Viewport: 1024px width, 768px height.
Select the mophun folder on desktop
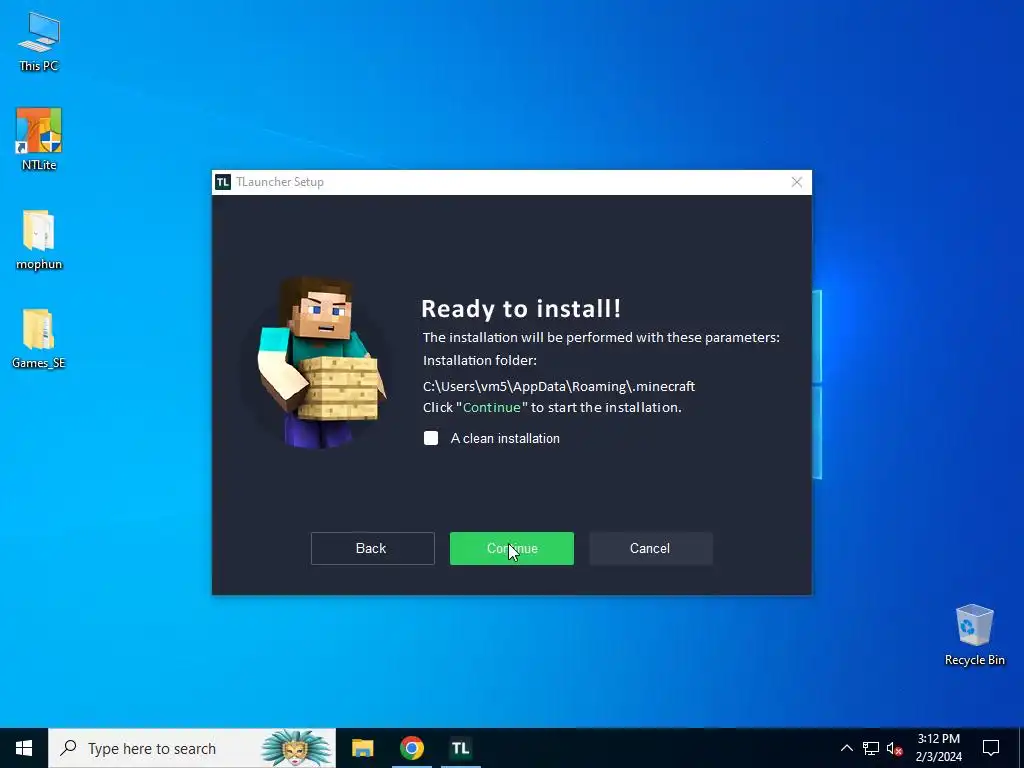click(39, 239)
